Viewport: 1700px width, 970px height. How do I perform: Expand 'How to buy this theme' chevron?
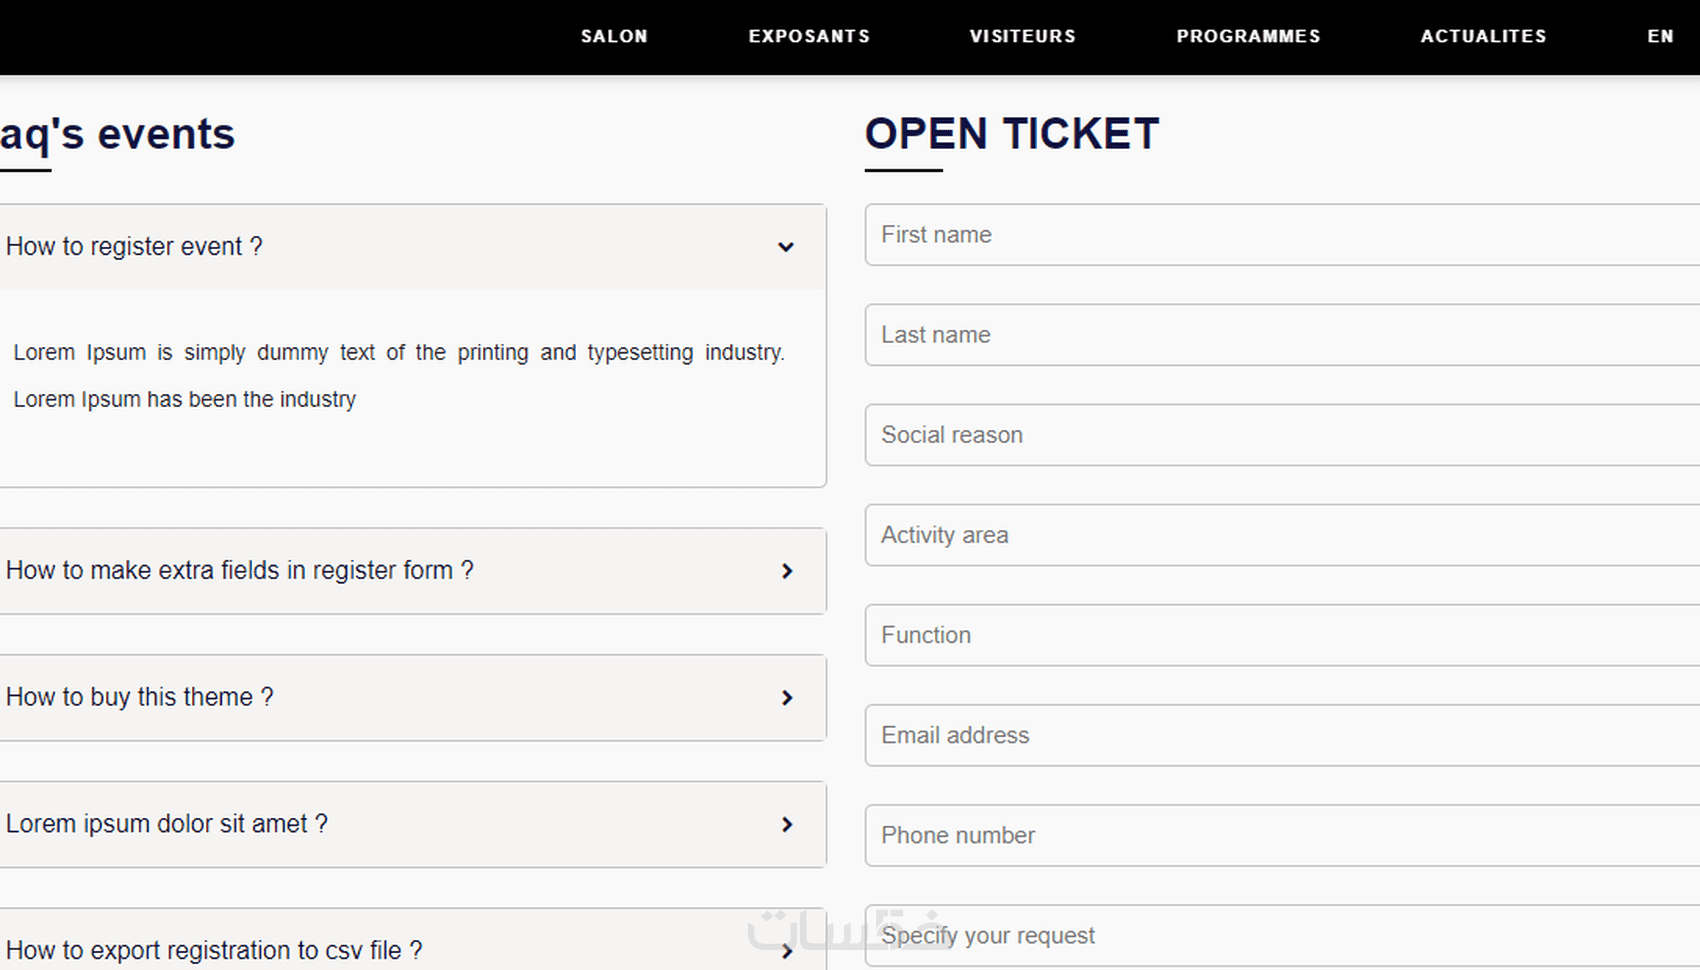point(787,698)
